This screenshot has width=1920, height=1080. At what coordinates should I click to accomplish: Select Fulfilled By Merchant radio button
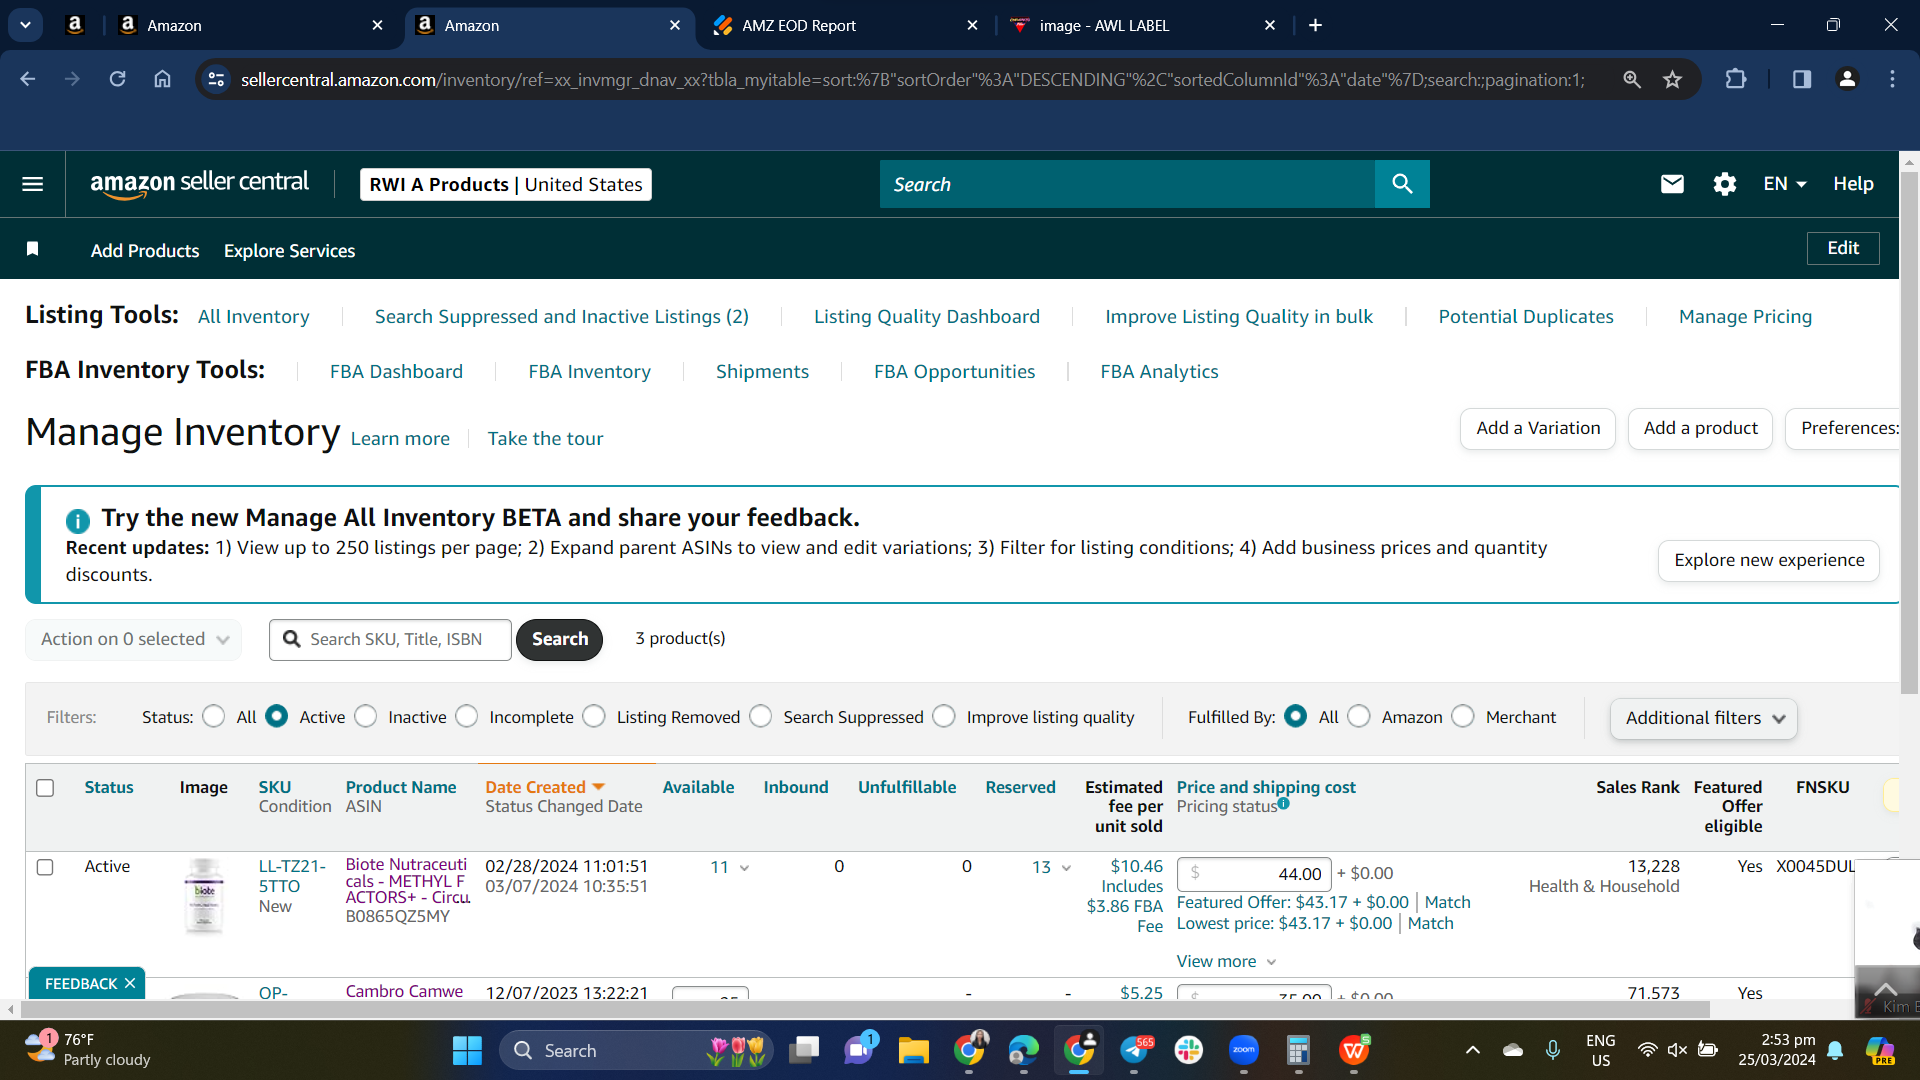pyautogui.click(x=1463, y=717)
